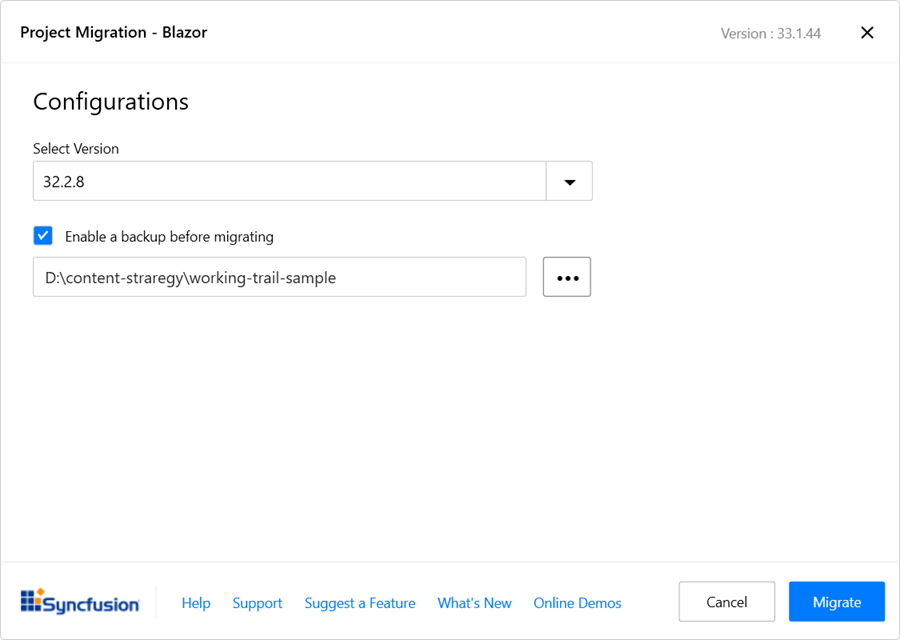The image size is (900, 640).
Task: Disable the backup before migrating checkbox
Action: 43,235
